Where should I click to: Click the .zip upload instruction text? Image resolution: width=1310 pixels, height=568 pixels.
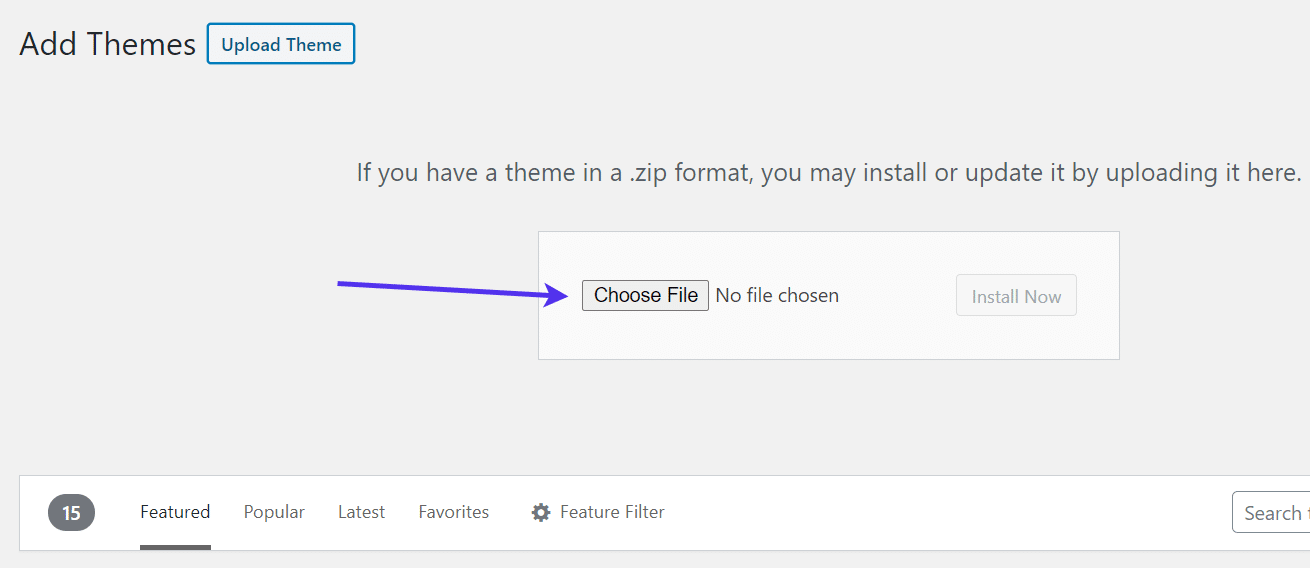[828, 172]
